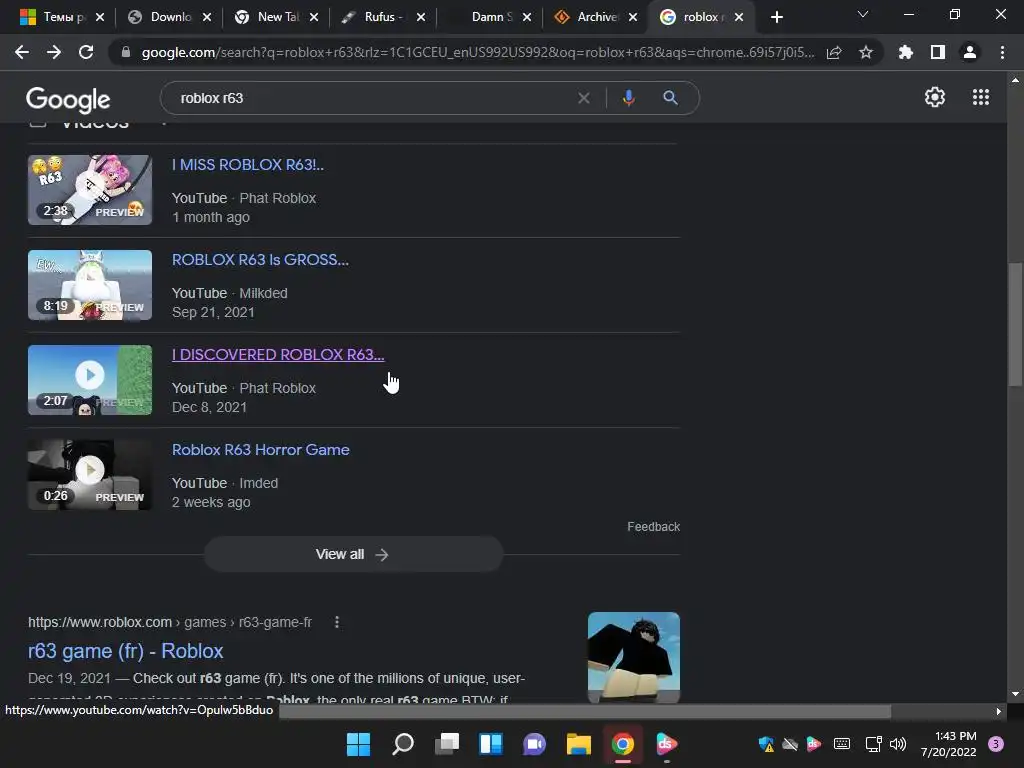The height and width of the screenshot is (768, 1024).
Task: Clear the Google search box
Action: point(584,98)
